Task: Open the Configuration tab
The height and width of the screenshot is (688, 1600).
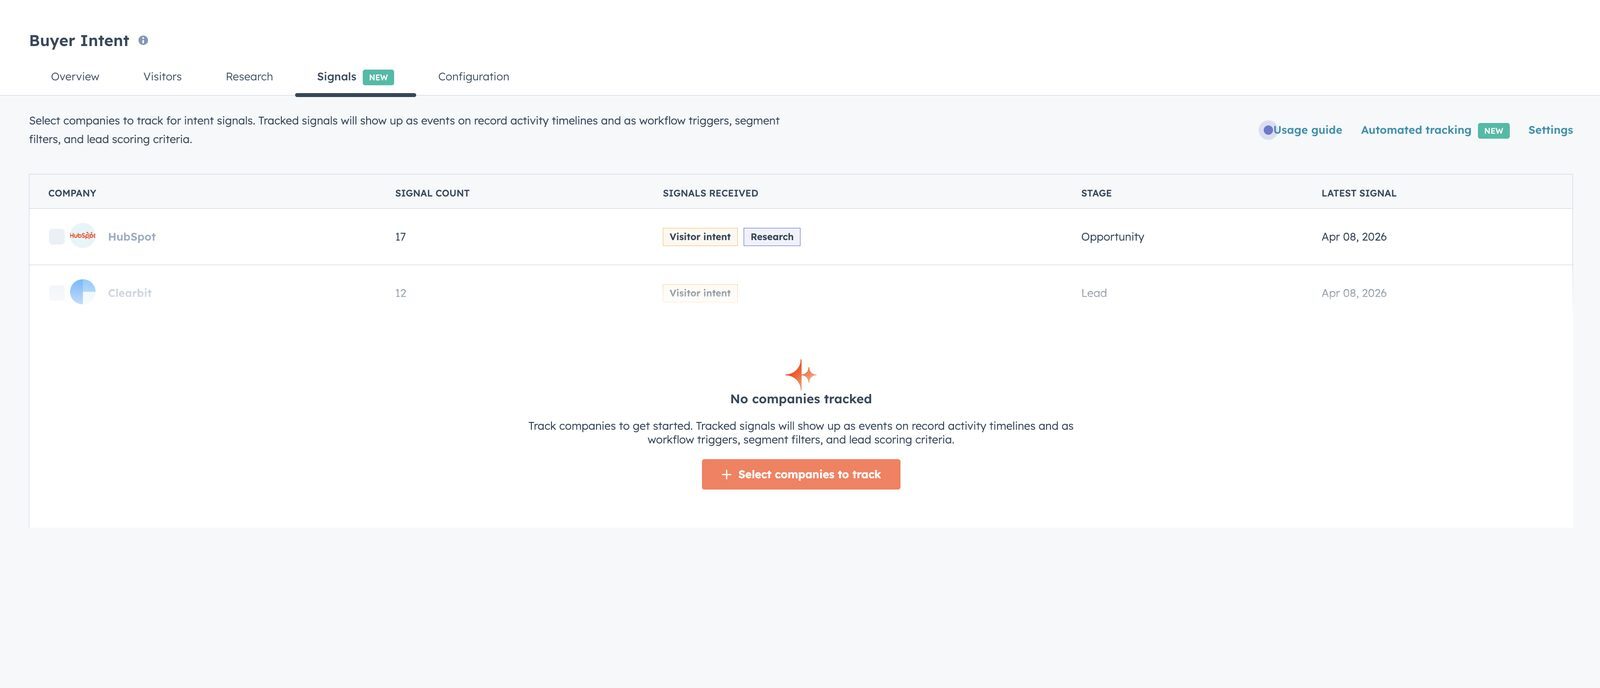Action: (x=473, y=77)
